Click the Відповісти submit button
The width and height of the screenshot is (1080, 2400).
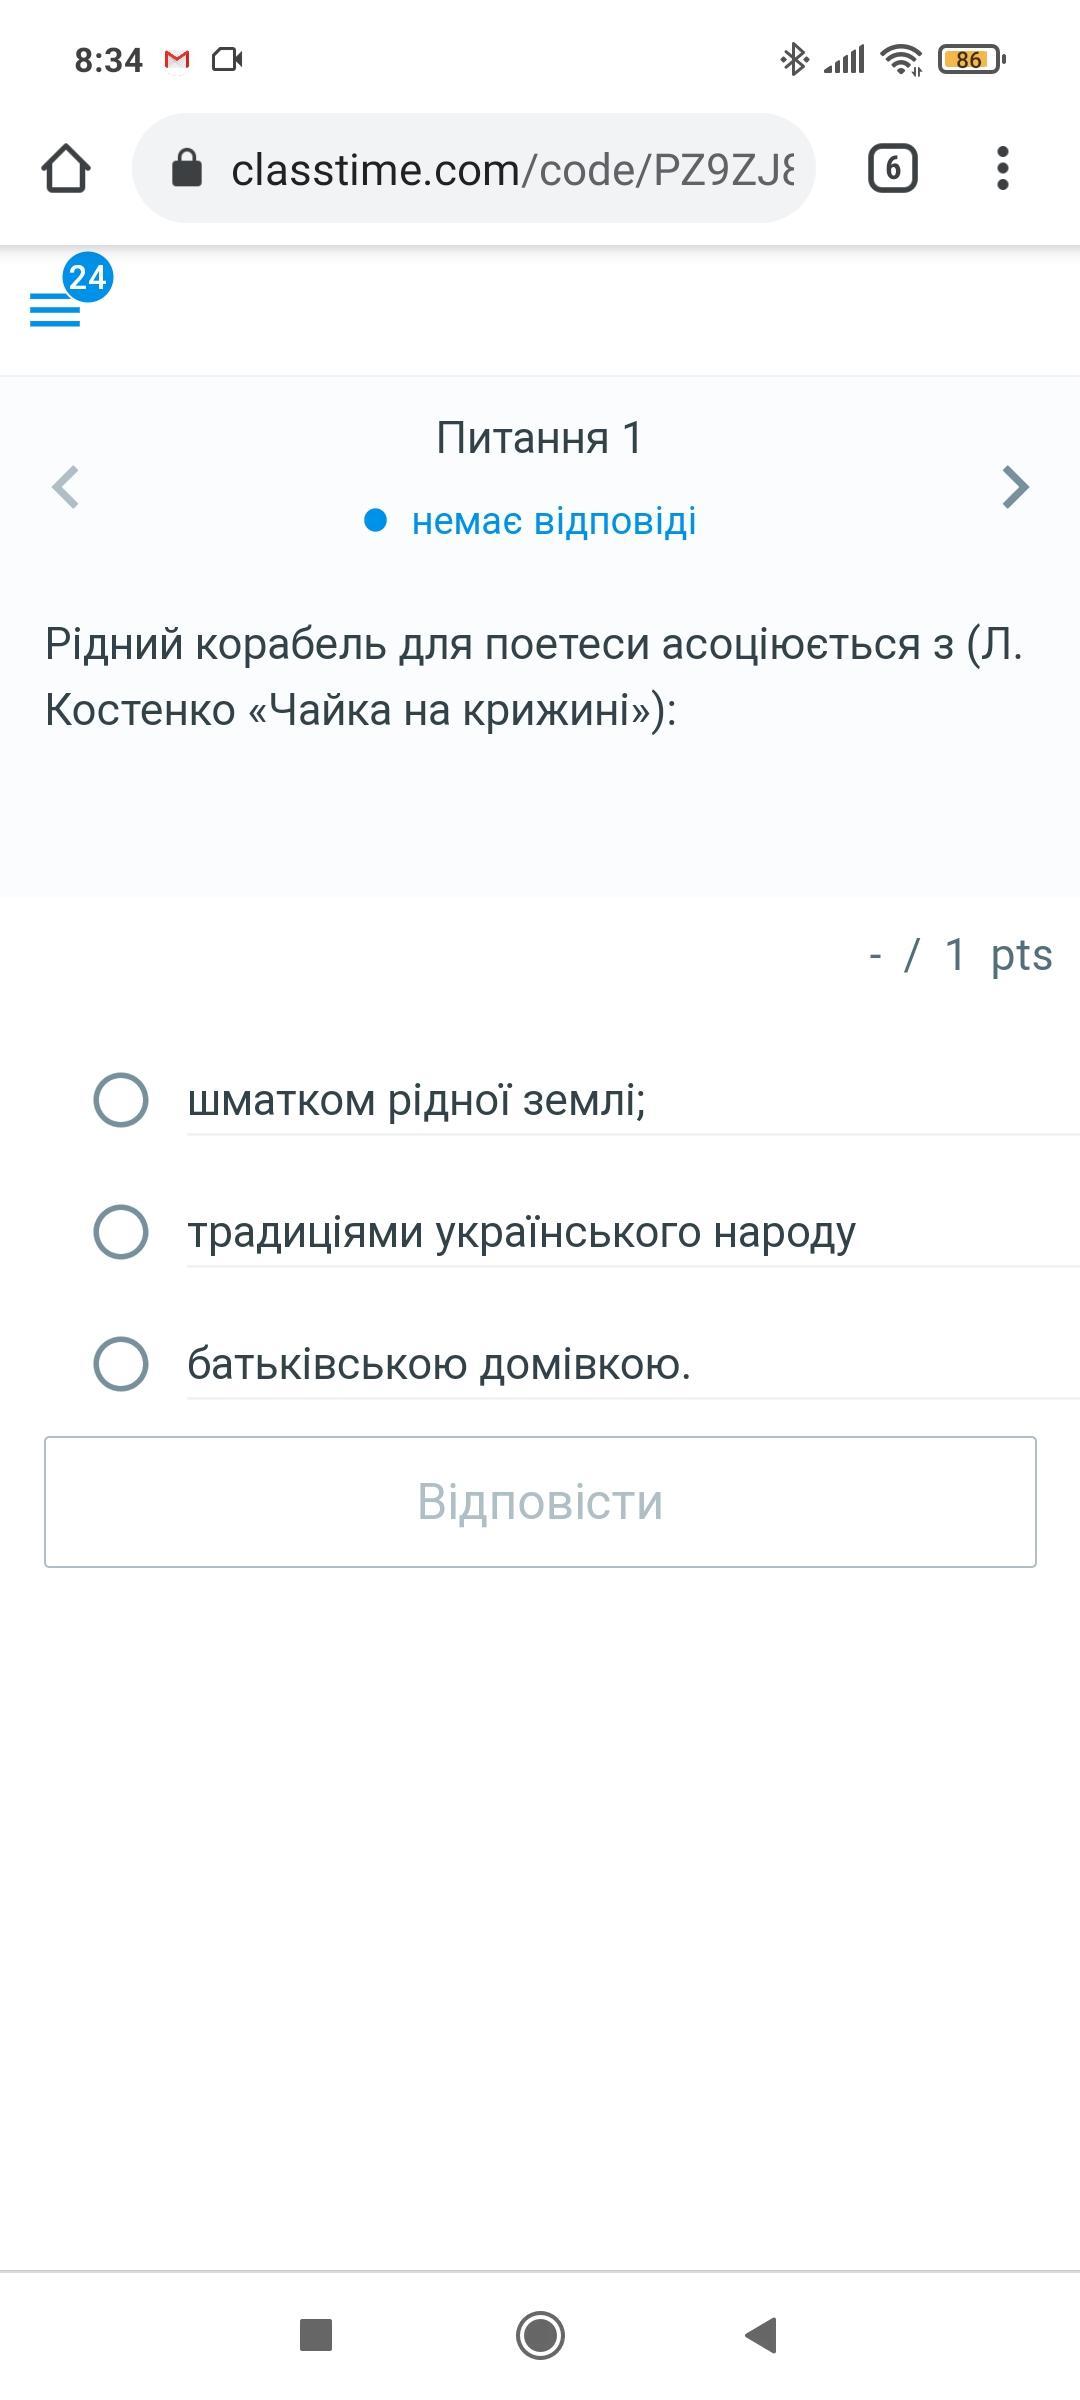tap(540, 1501)
